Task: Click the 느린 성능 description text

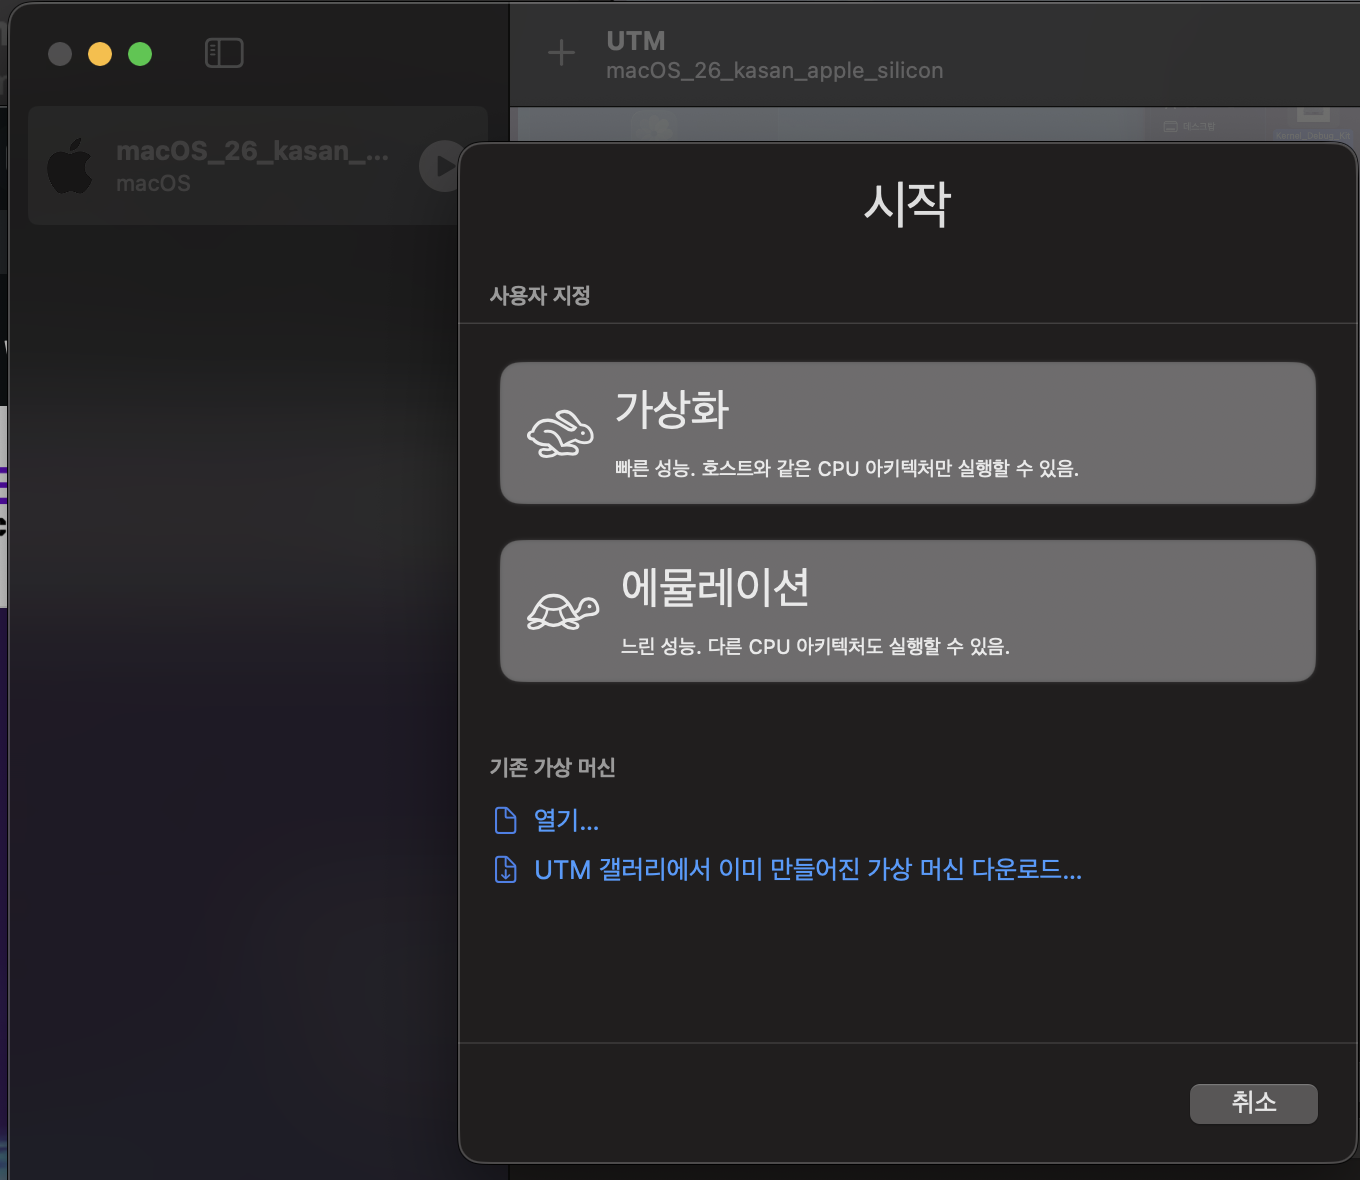Action: click(x=815, y=647)
